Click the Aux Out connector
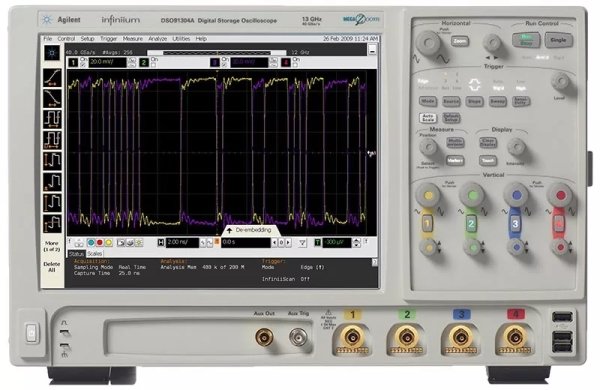600x390 pixels. [264, 337]
